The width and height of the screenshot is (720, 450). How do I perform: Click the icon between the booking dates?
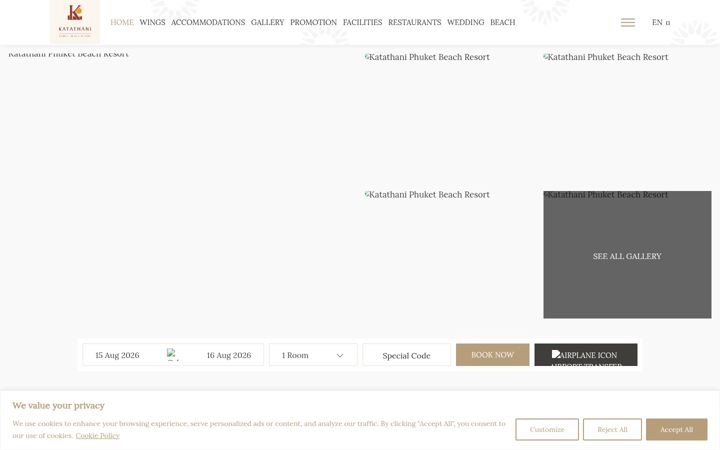point(173,354)
